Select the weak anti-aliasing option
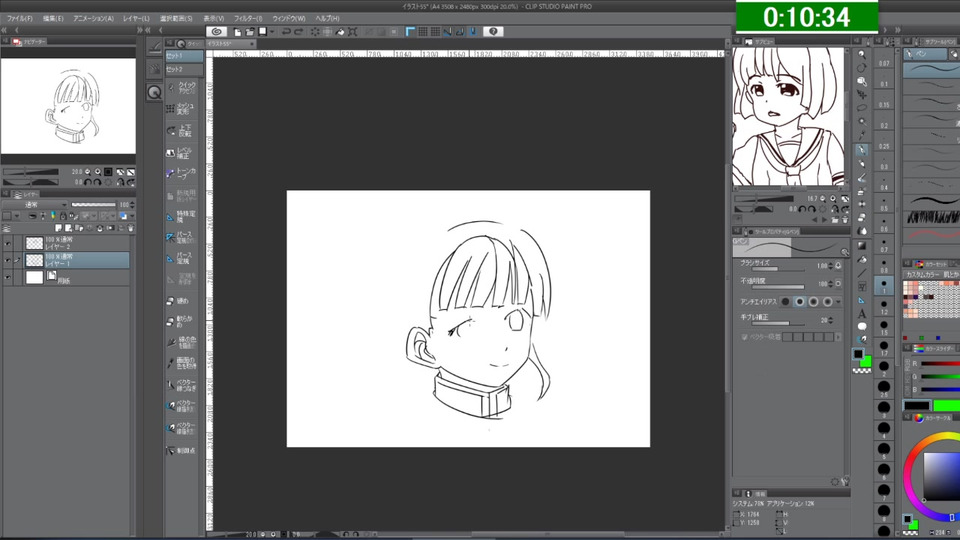960x540 pixels. point(800,302)
